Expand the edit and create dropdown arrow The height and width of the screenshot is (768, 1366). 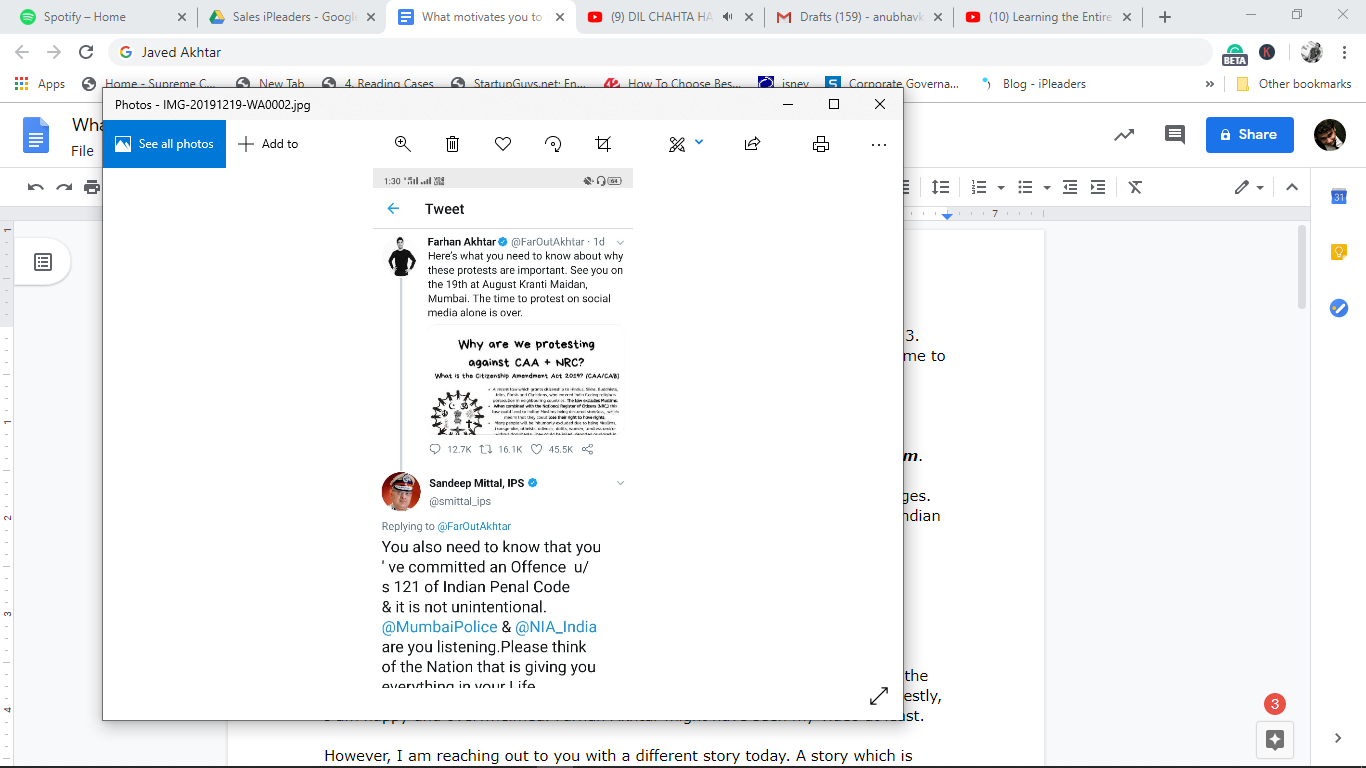point(699,142)
